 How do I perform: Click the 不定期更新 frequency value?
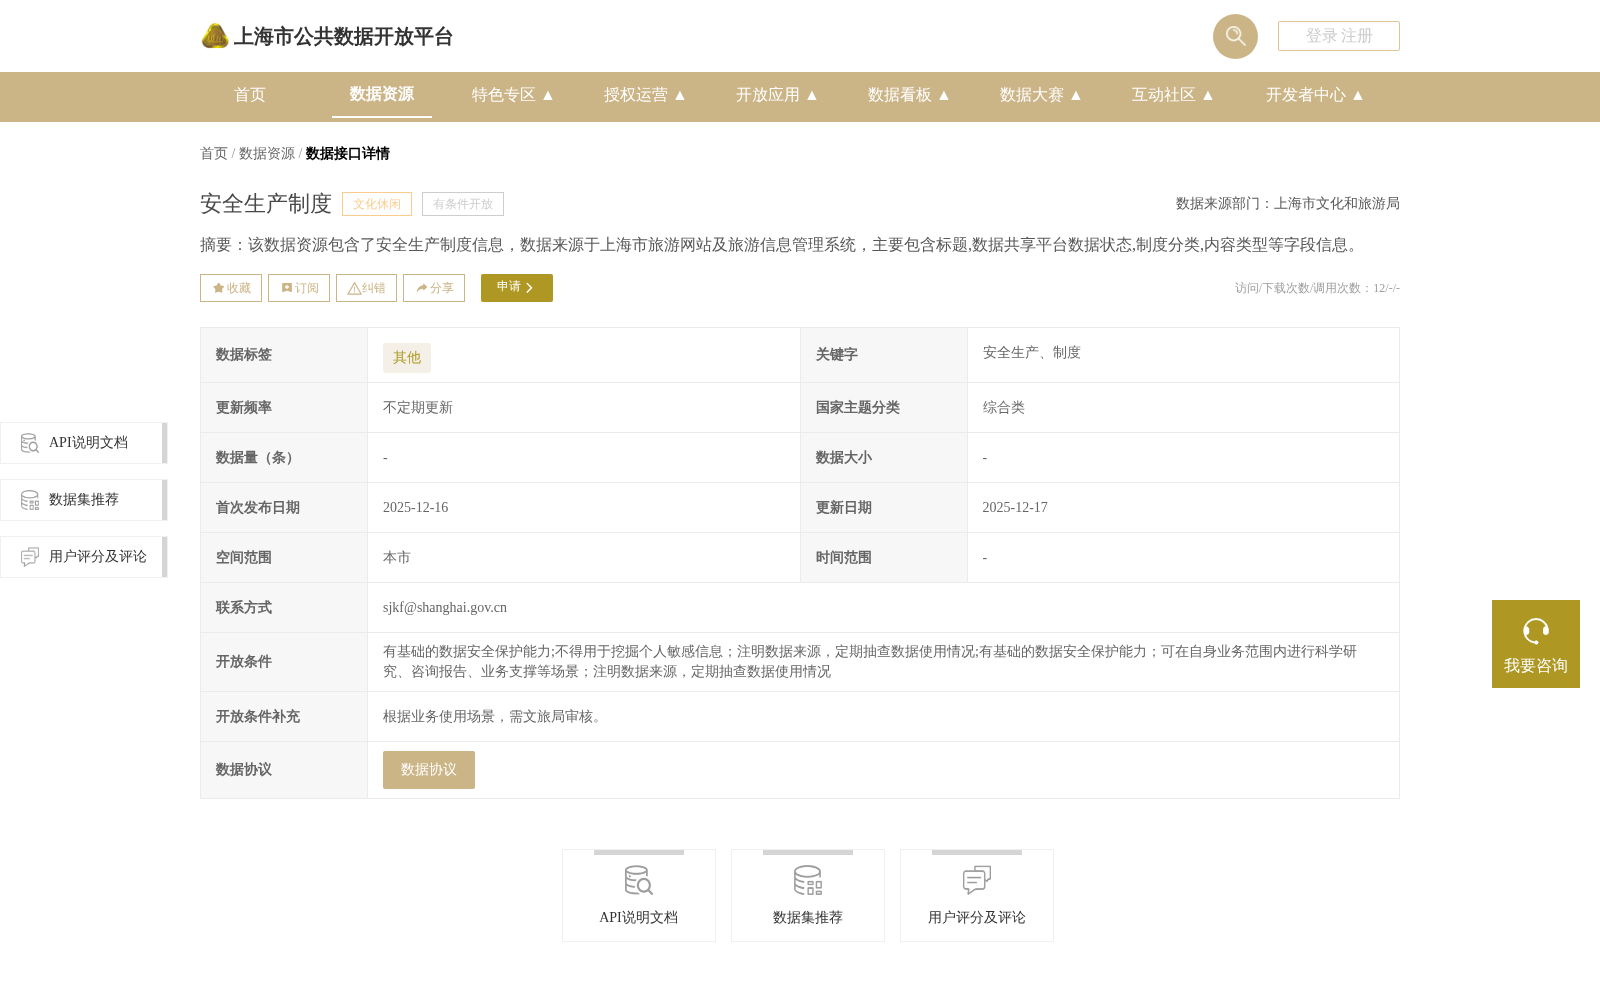pyautogui.click(x=418, y=408)
